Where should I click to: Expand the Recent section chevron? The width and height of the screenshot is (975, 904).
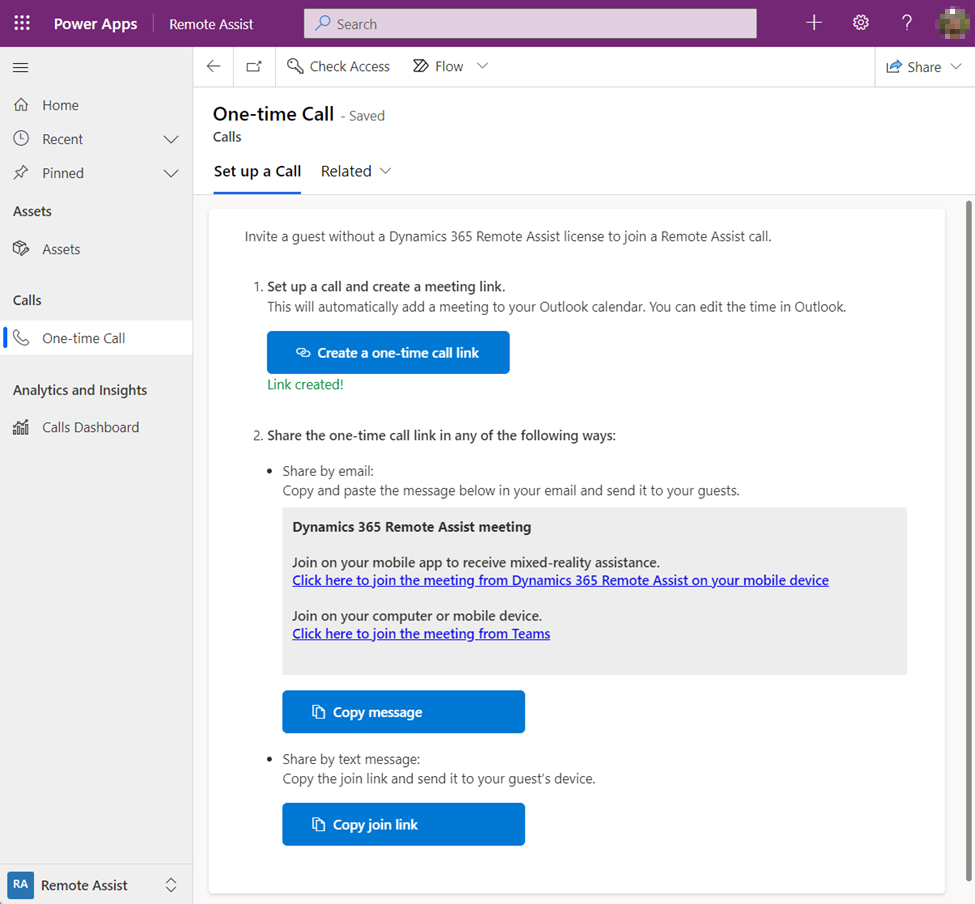click(x=171, y=139)
